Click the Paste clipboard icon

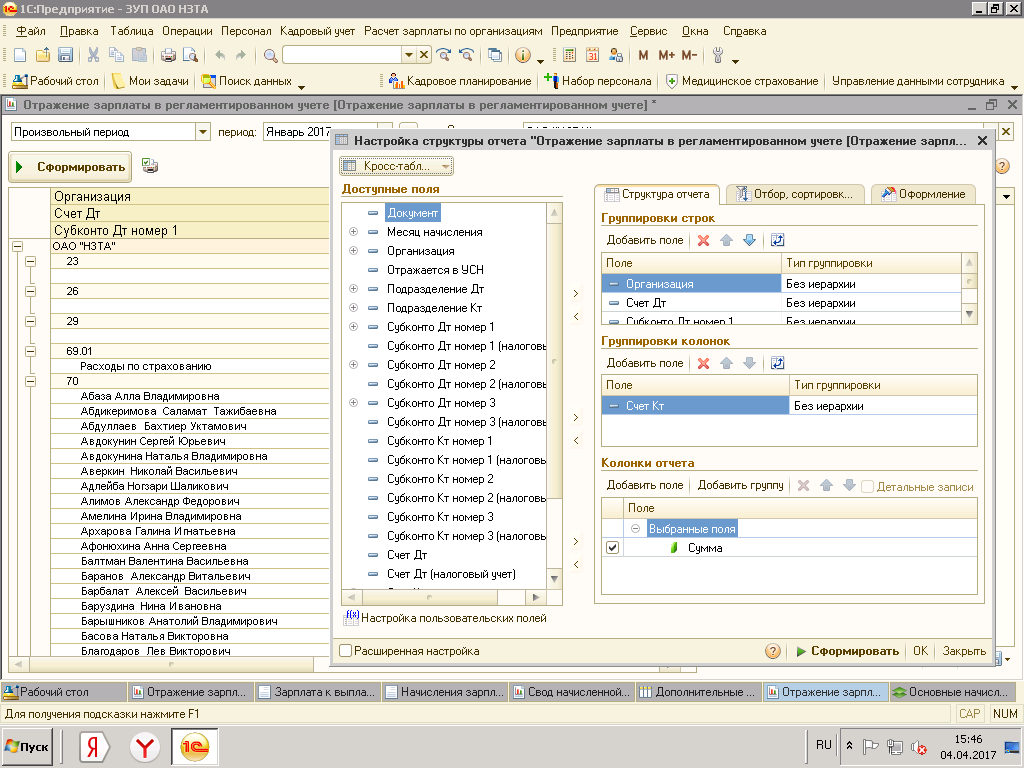(139, 56)
